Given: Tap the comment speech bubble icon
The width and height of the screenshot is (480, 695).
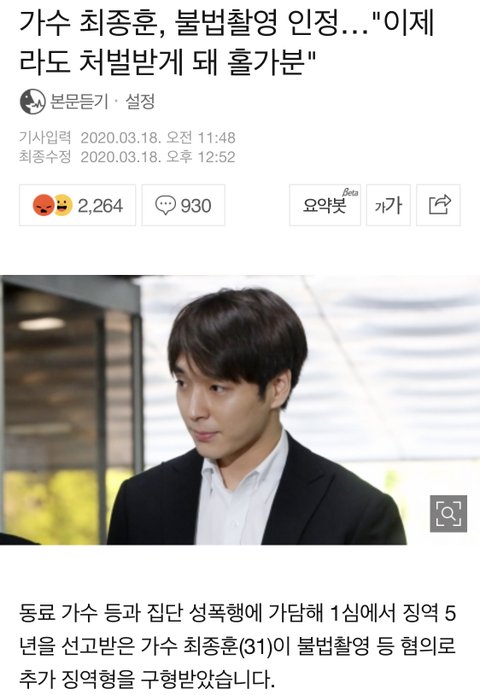Looking at the screenshot, I should pyautogui.click(x=165, y=206).
